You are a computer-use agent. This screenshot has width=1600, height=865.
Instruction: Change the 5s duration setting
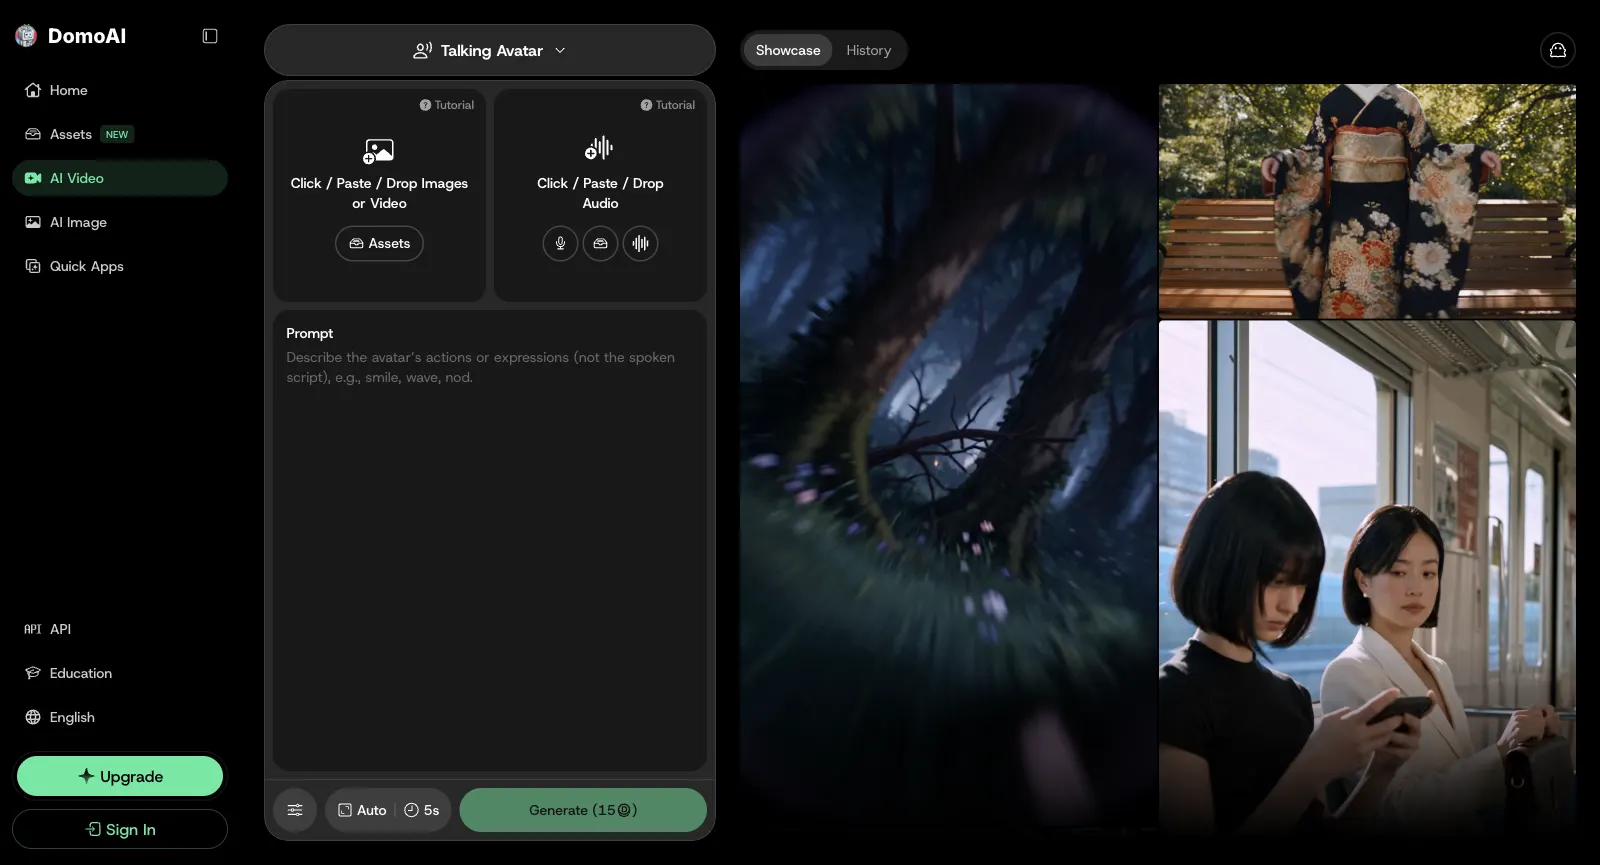click(x=422, y=810)
